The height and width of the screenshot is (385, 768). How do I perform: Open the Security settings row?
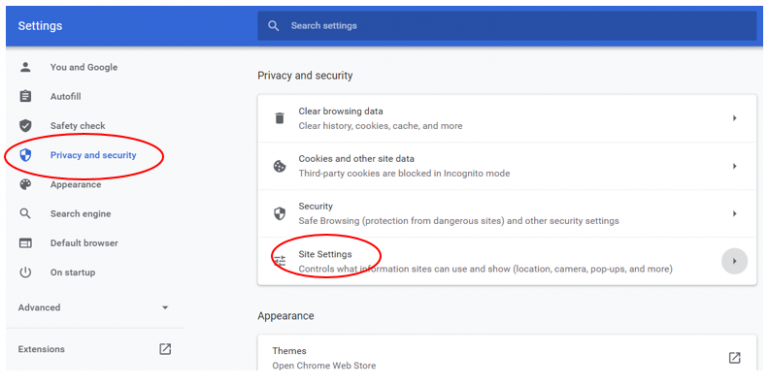pyautogui.click(x=507, y=214)
